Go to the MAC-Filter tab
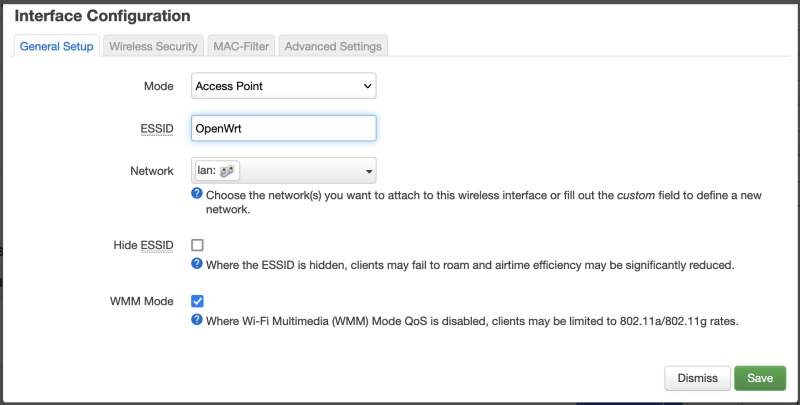Screen dimensions: 800x405 [240, 46]
